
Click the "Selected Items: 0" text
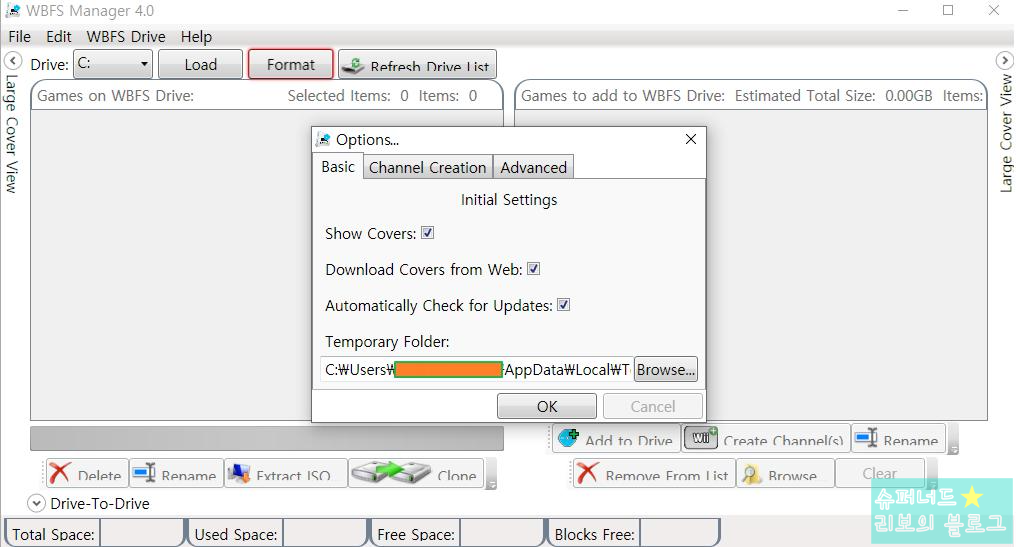click(x=348, y=96)
